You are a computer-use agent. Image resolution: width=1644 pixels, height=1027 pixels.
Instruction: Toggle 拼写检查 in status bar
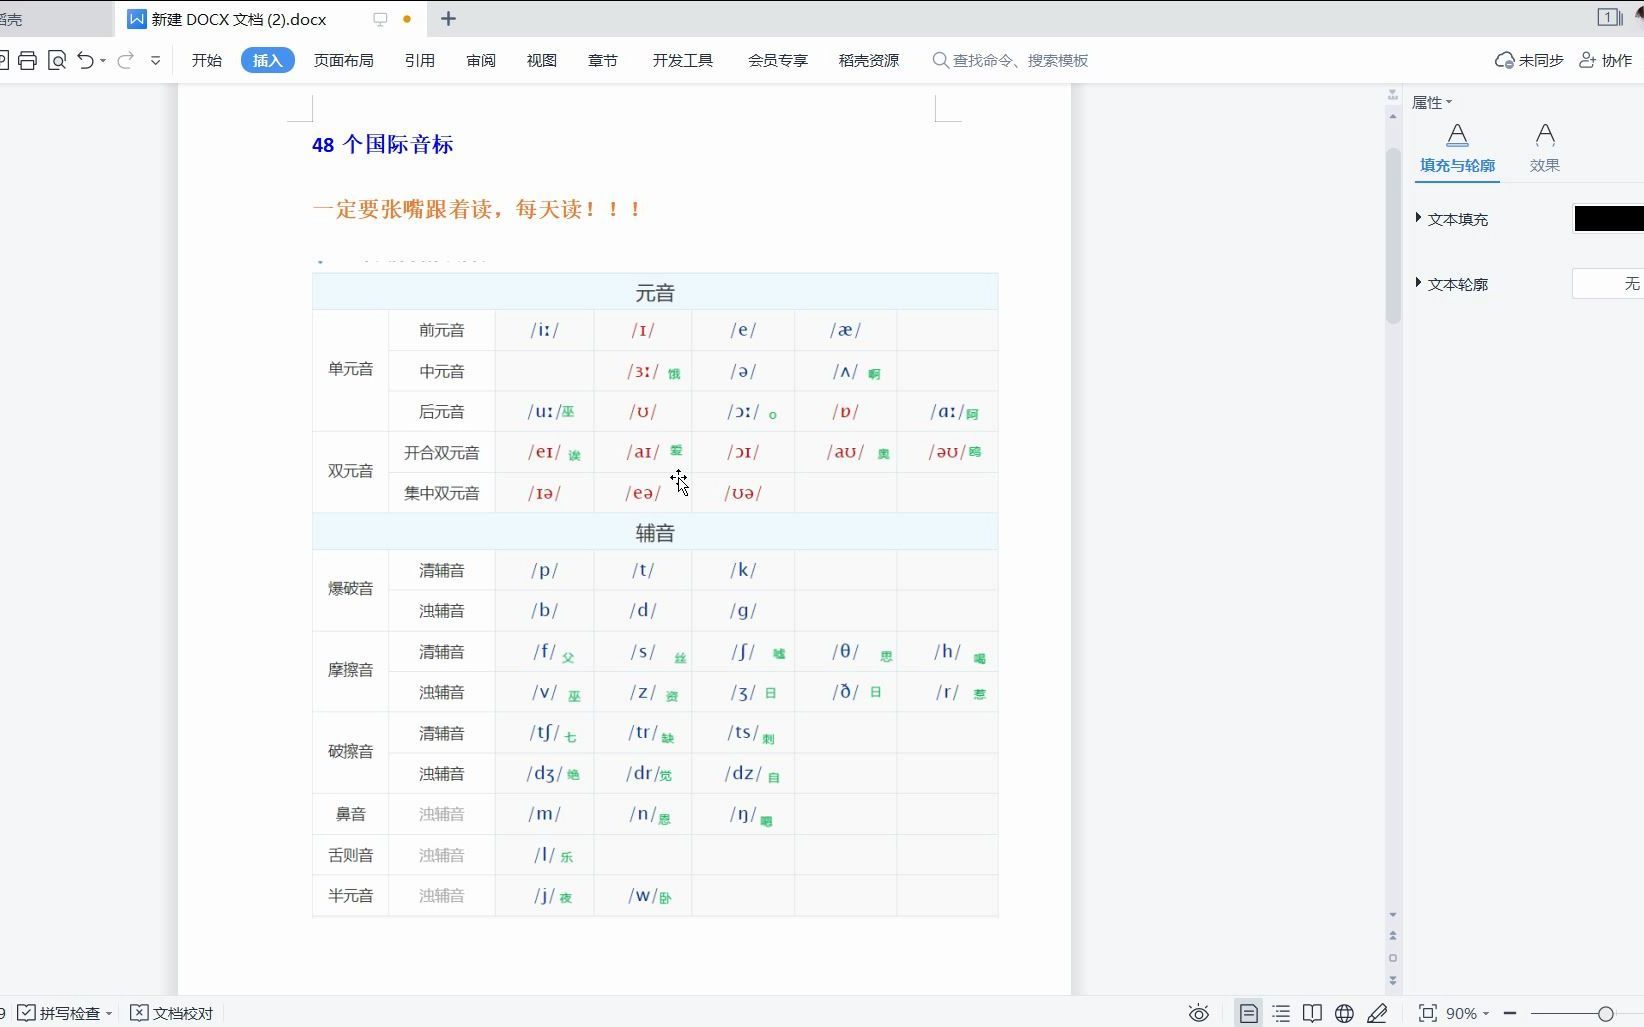pos(59,1013)
